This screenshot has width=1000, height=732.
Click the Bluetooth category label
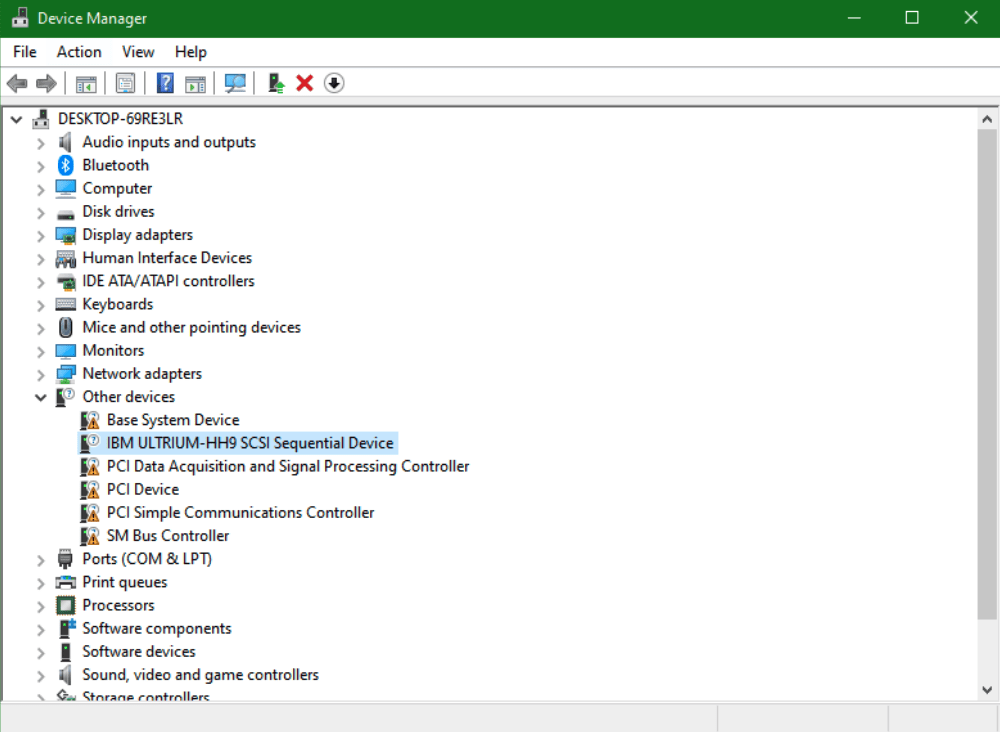(x=115, y=165)
